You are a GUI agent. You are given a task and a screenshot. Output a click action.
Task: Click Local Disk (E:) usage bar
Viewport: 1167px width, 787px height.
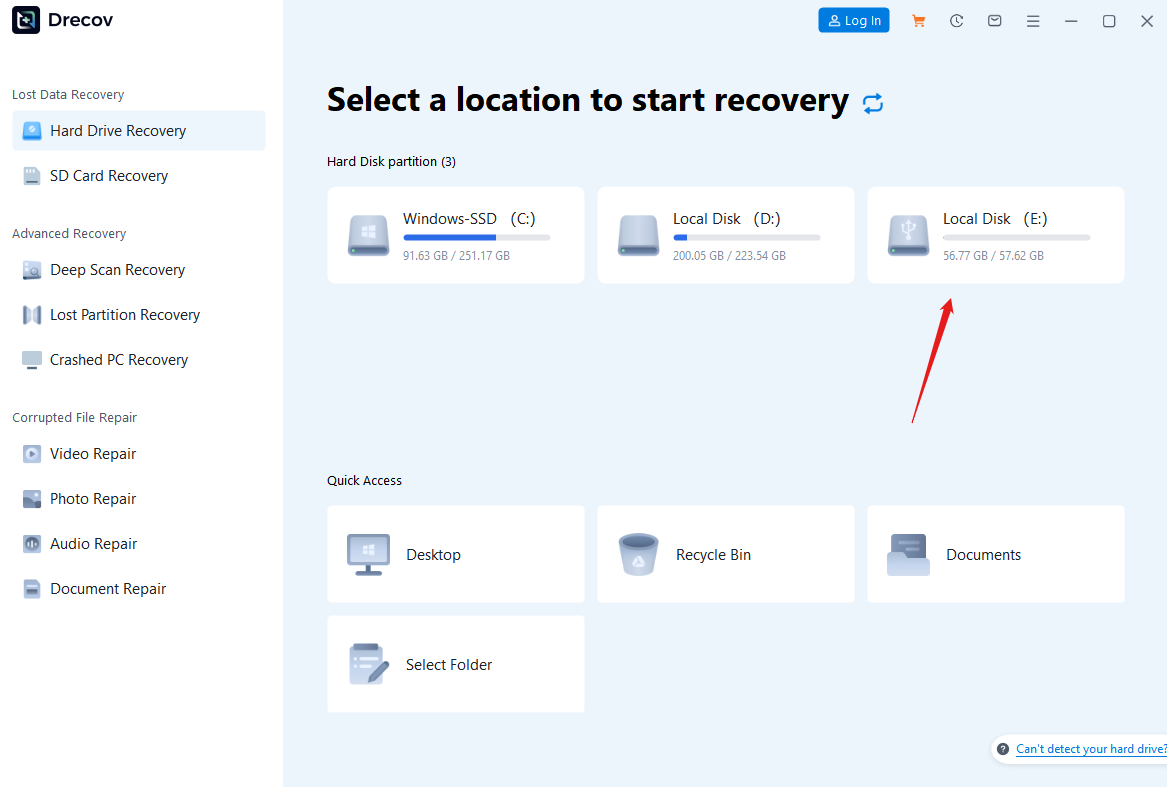pos(1015,237)
